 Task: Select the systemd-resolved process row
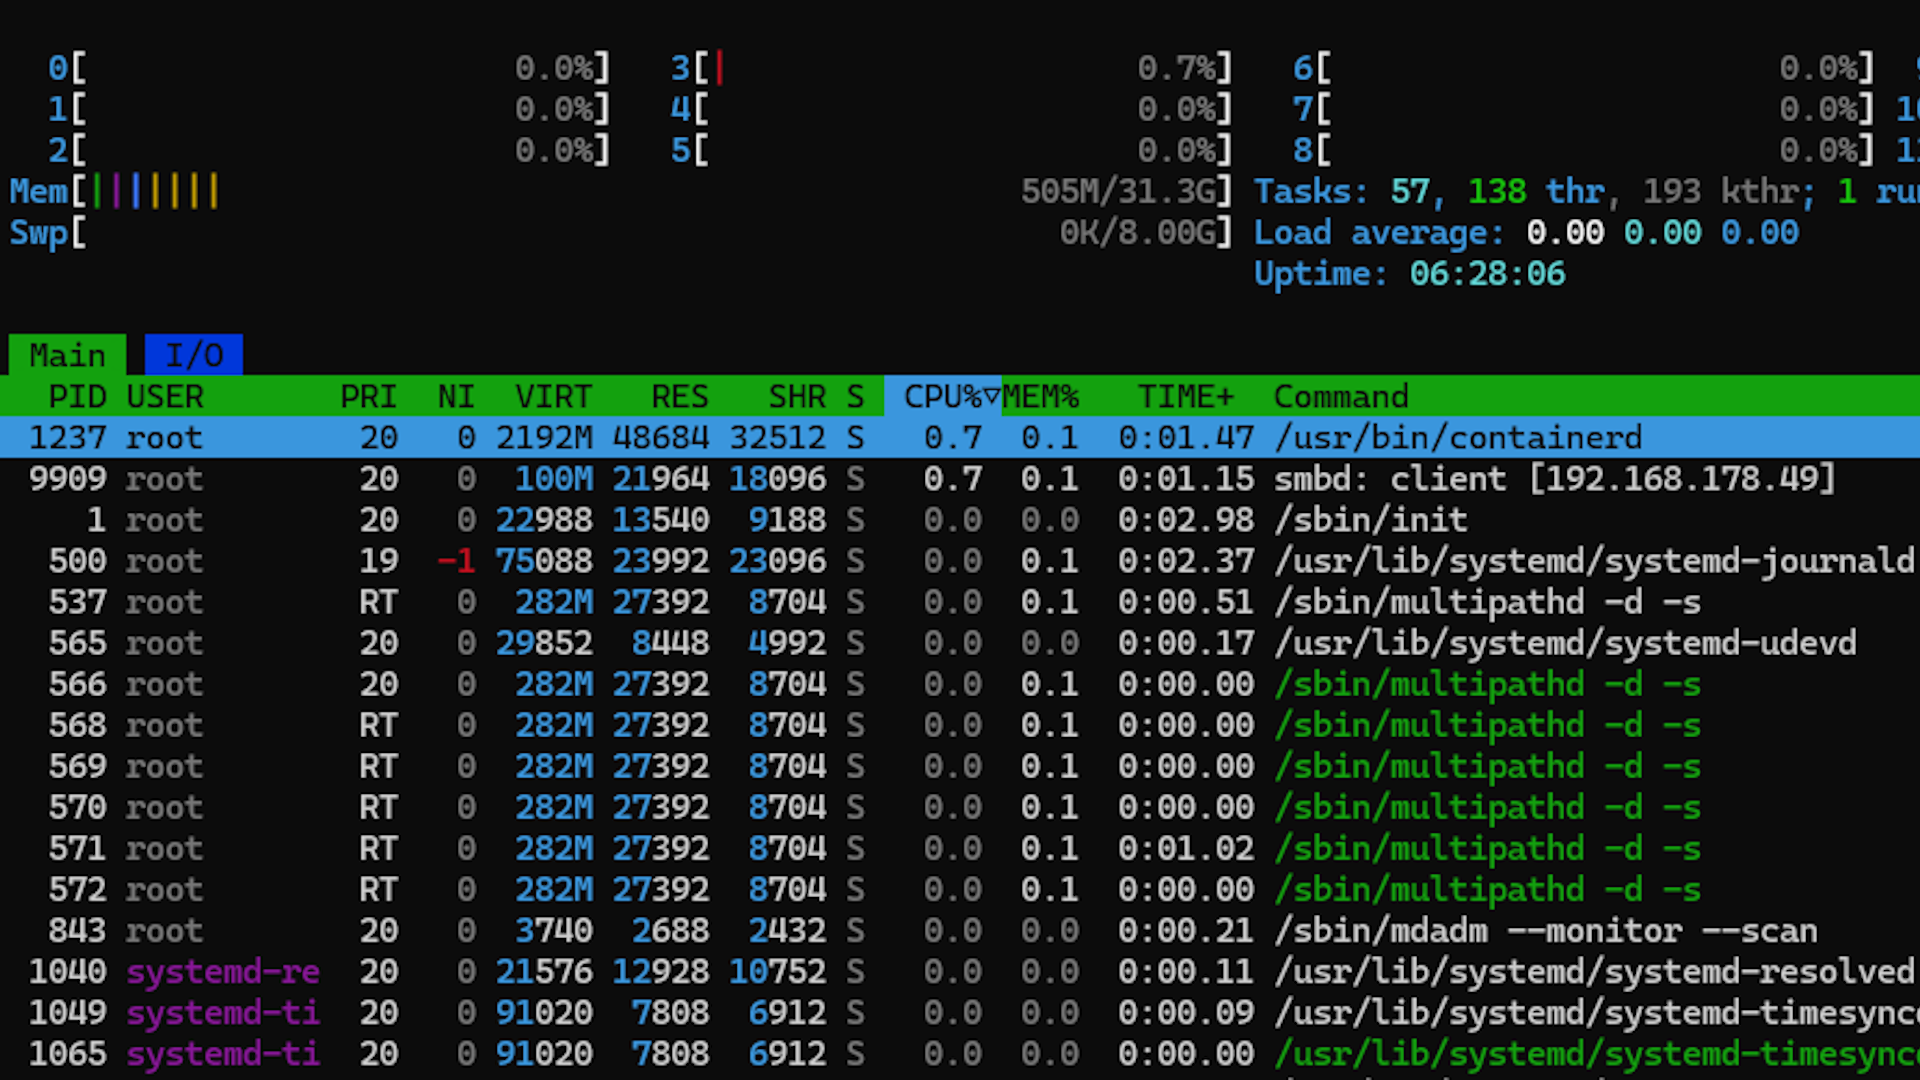1593,972
